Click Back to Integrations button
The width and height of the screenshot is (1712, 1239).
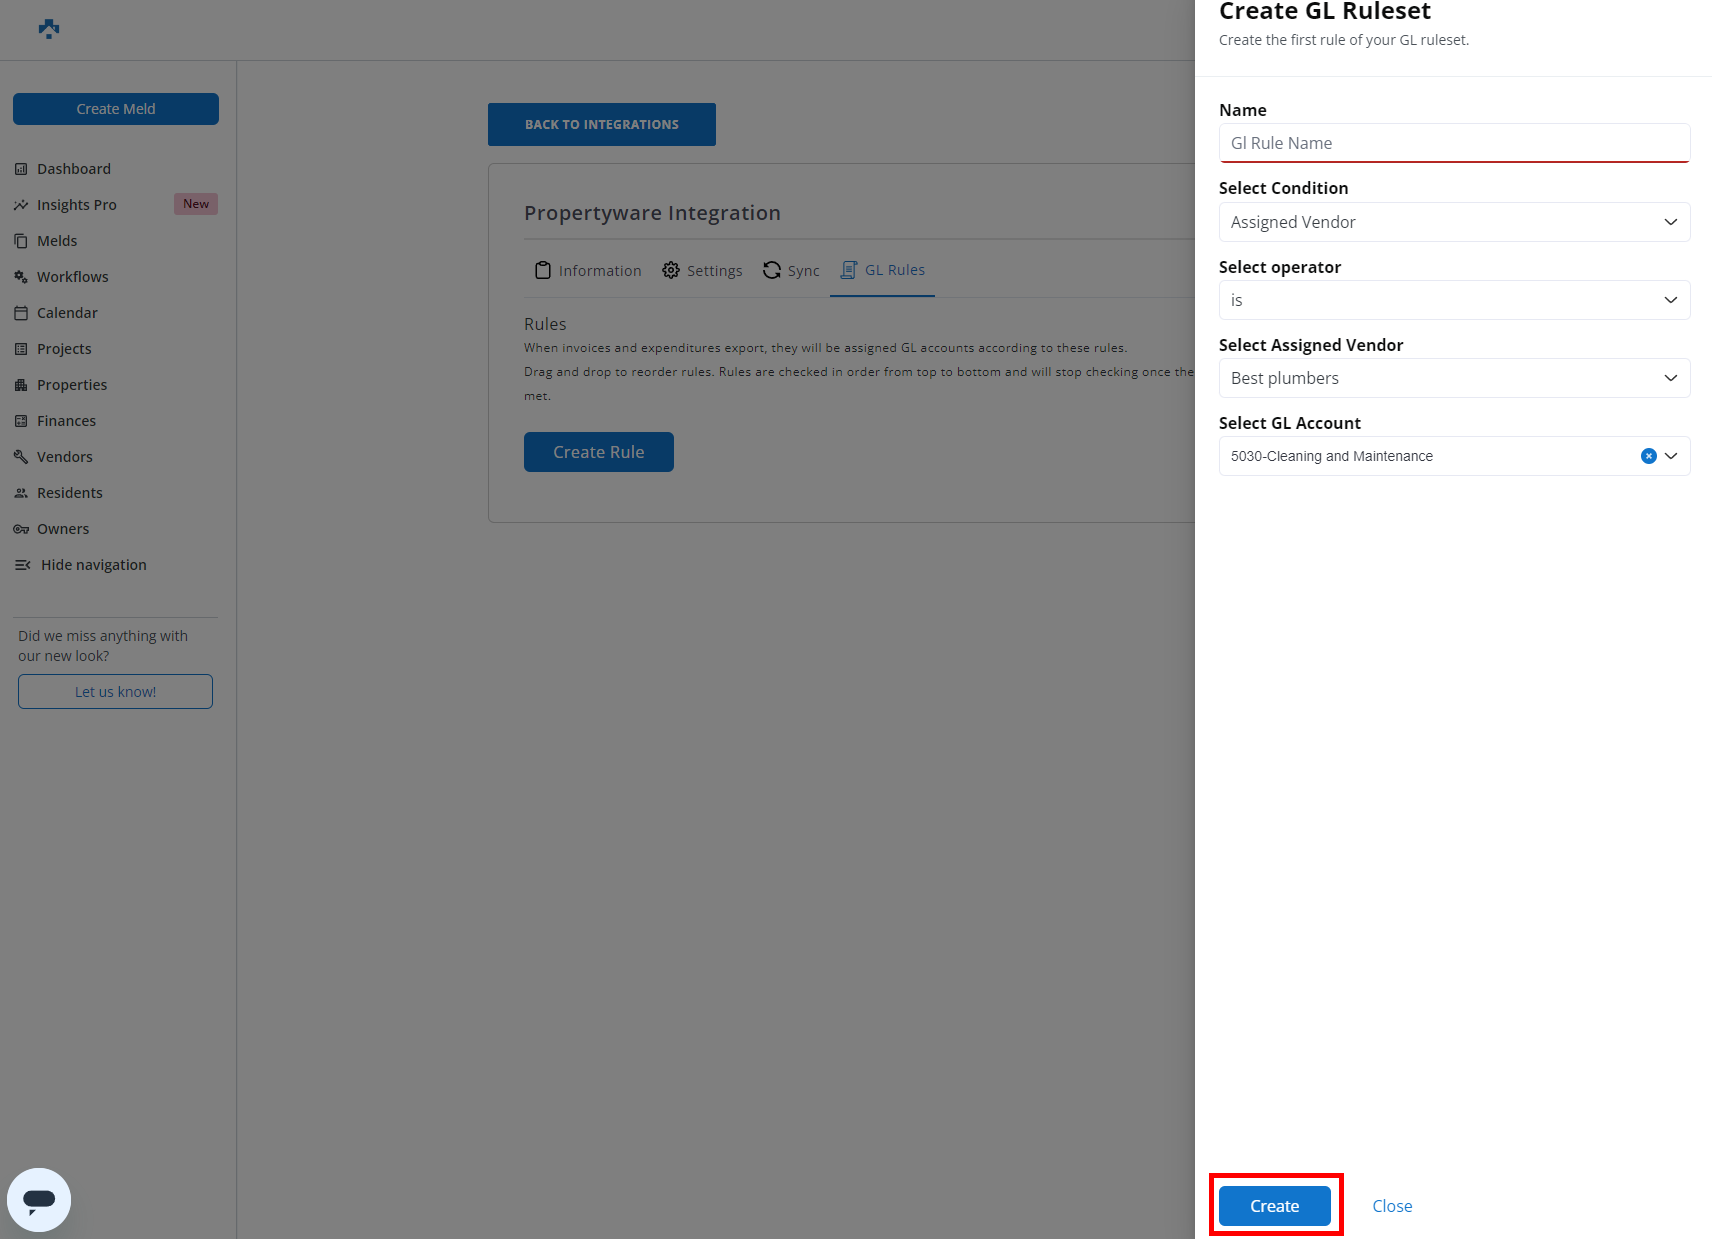point(602,125)
